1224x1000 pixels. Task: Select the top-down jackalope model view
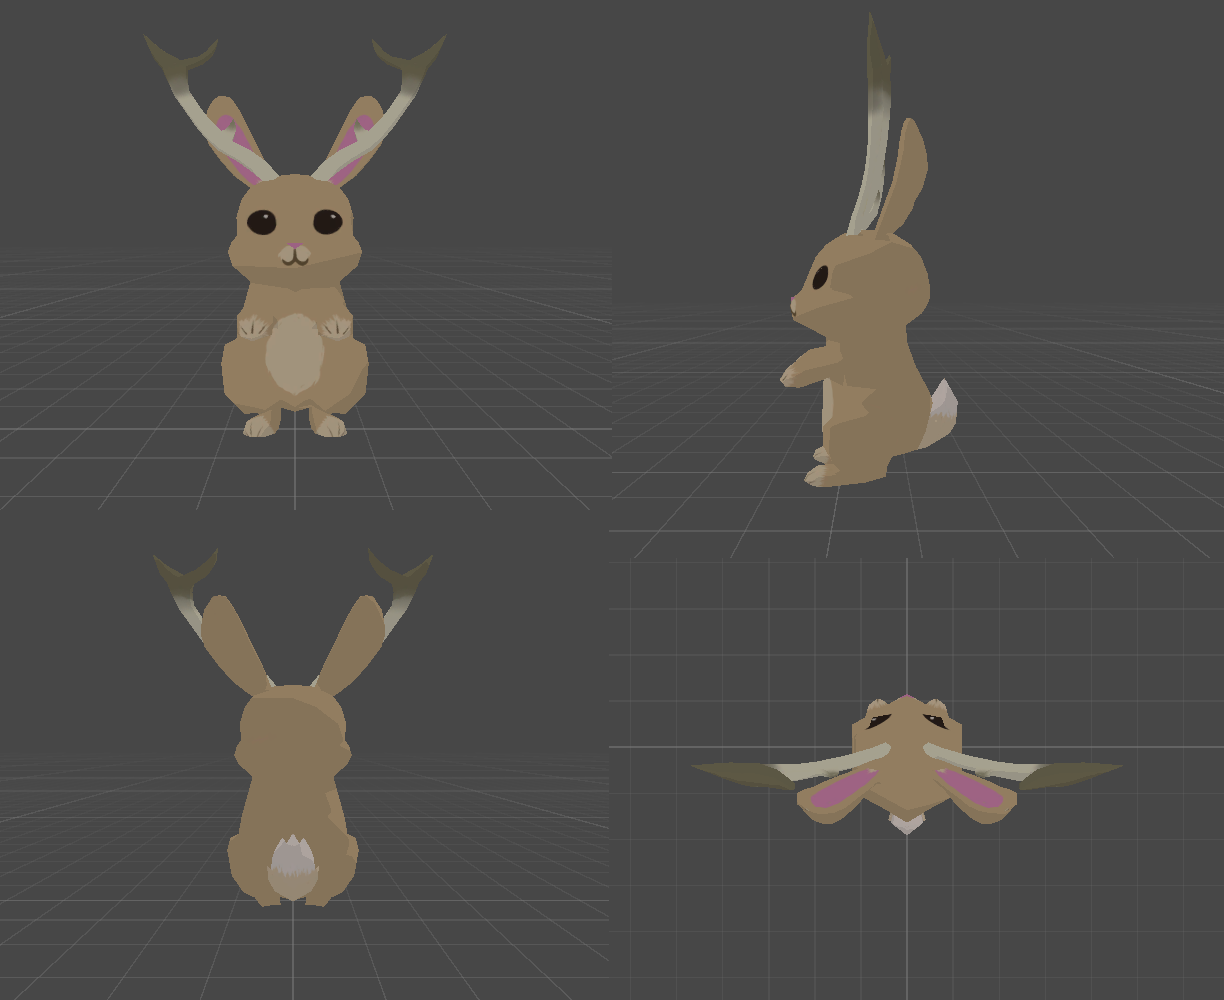[906, 765]
